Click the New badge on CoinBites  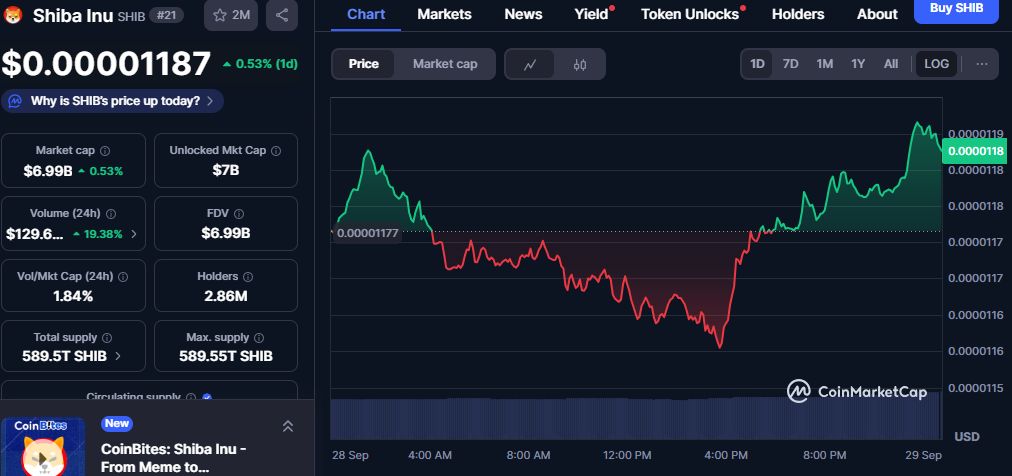click(x=117, y=424)
